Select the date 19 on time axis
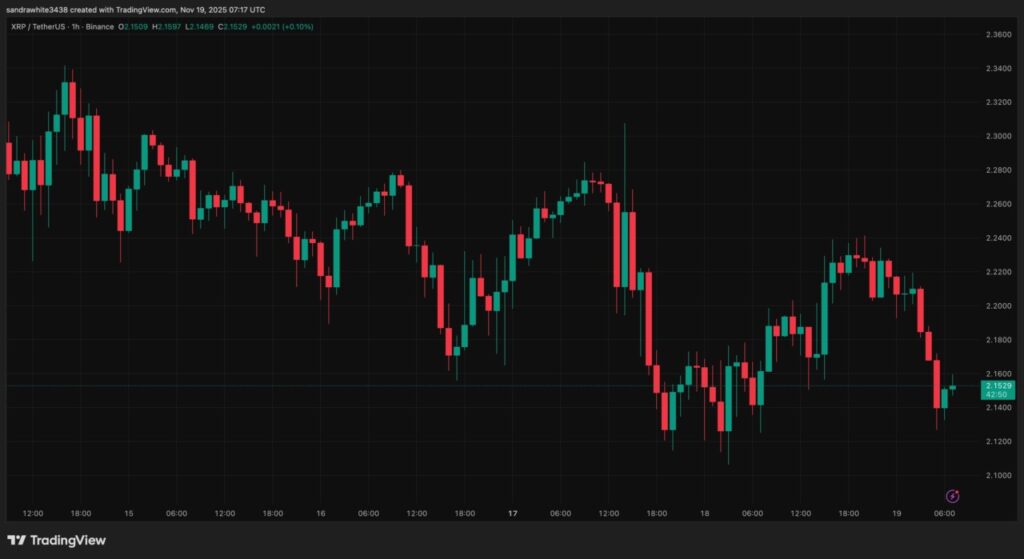This screenshot has width=1024, height=559. tap(896, 514)
